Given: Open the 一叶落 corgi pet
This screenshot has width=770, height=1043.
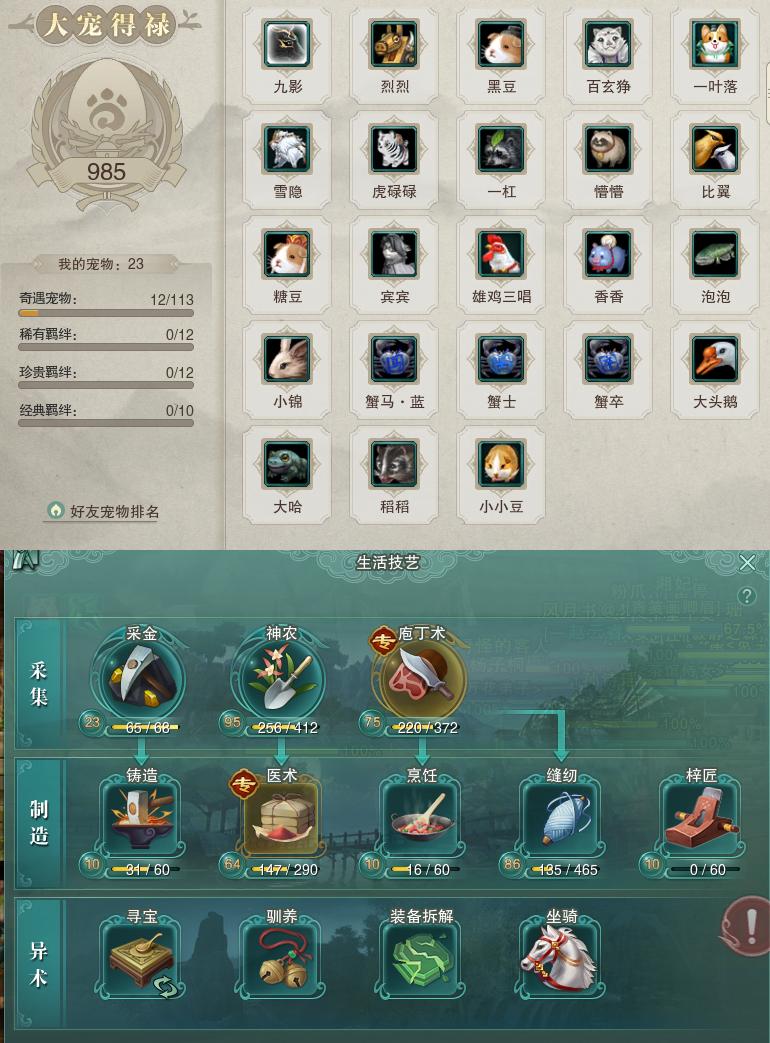Looking at the screenshot, I should 715,44.
